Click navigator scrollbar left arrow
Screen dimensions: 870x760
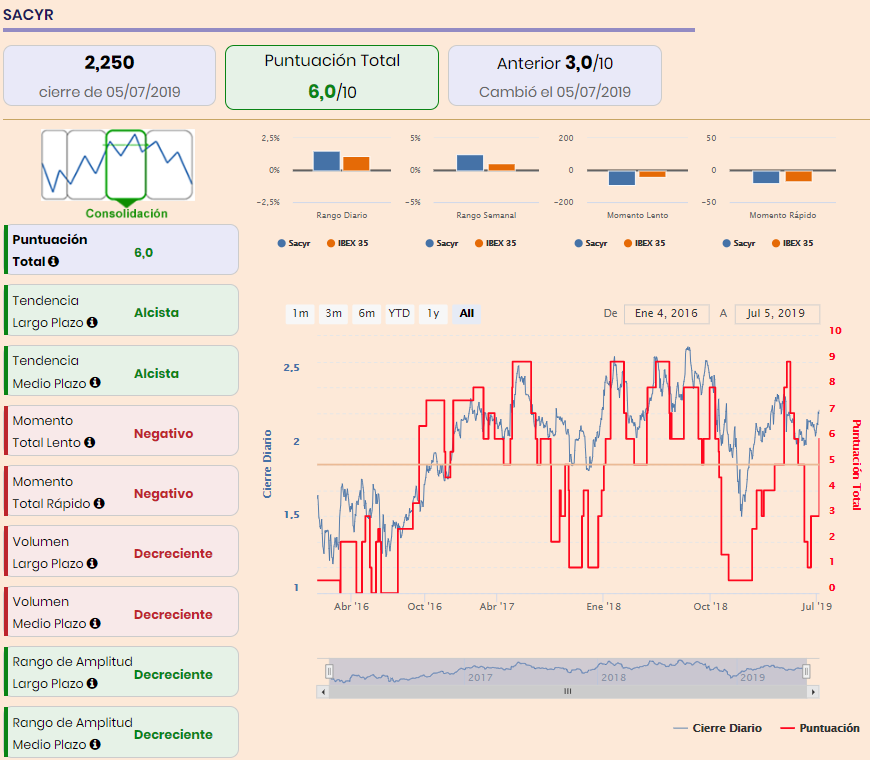323,692
